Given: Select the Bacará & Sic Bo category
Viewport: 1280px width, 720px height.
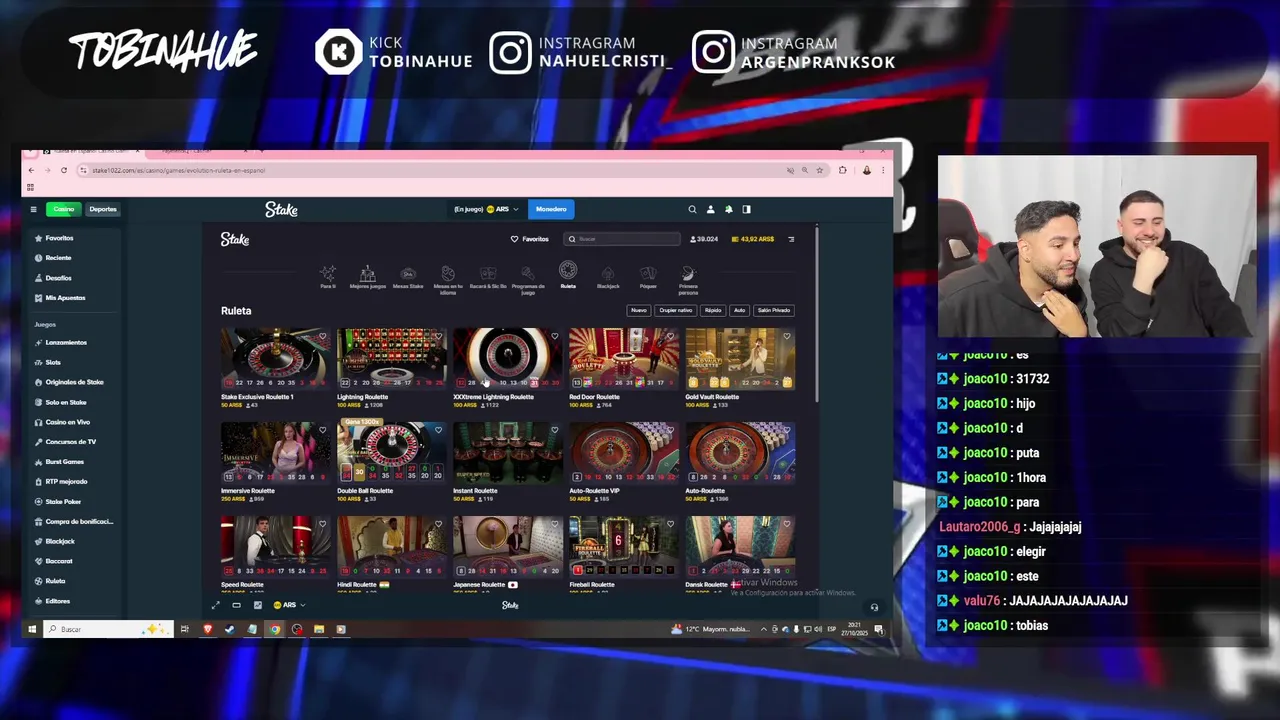Looking at the screenshot, I should (488, 277).
